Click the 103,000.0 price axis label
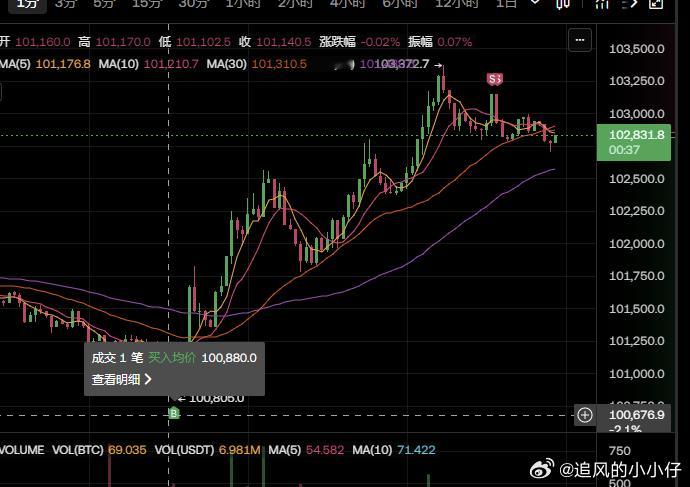This screenshot has height=487, width=690. [636, 114]
